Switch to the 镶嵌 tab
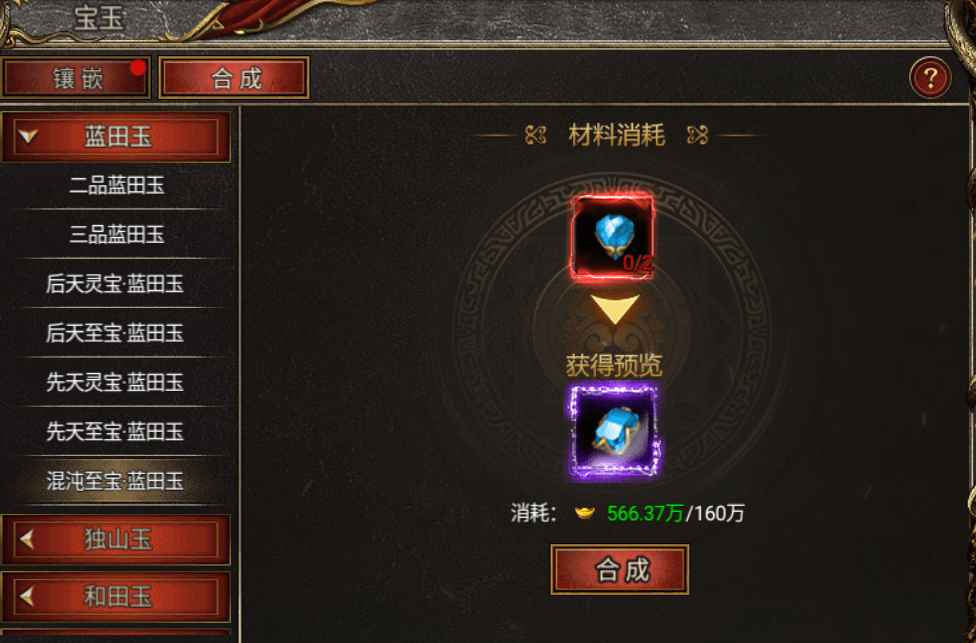976x643 pixels. pos(76,78)
